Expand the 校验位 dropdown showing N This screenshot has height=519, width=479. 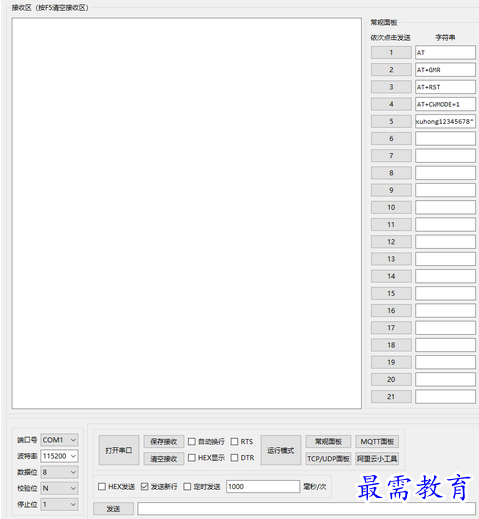pyautogui.click(x=59, y=488)
